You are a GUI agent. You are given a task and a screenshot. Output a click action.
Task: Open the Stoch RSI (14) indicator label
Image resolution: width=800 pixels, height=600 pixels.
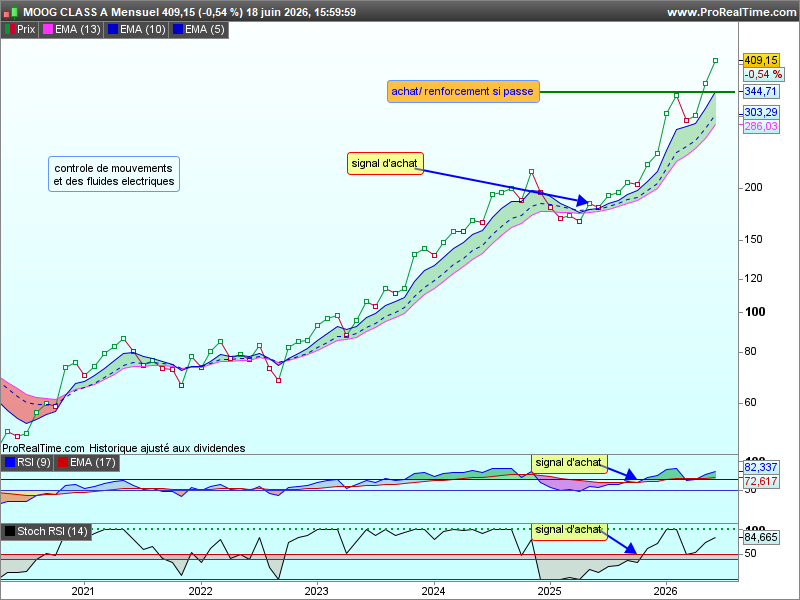pos(46,531)
